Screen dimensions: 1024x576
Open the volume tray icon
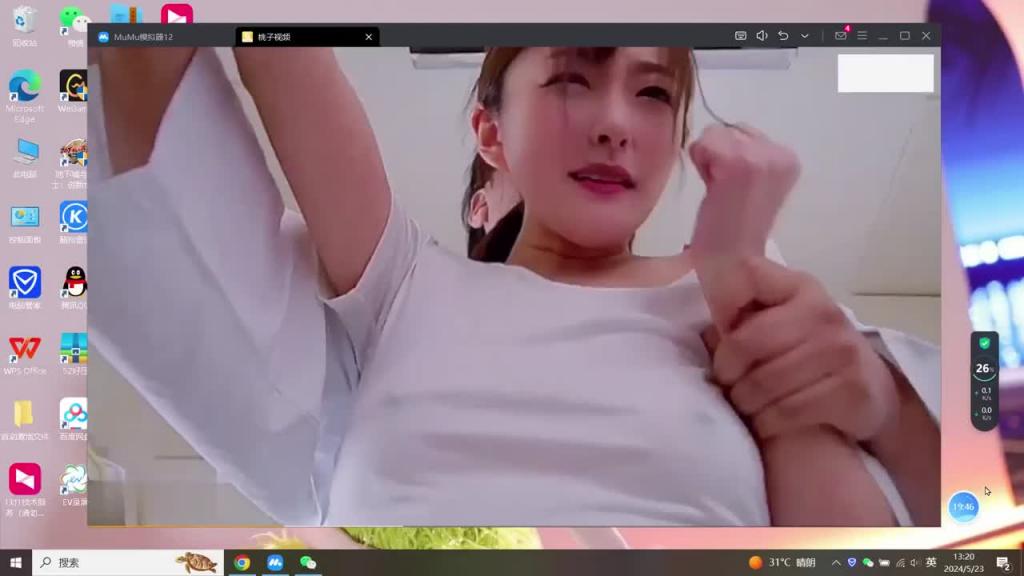tap(916, 562)
